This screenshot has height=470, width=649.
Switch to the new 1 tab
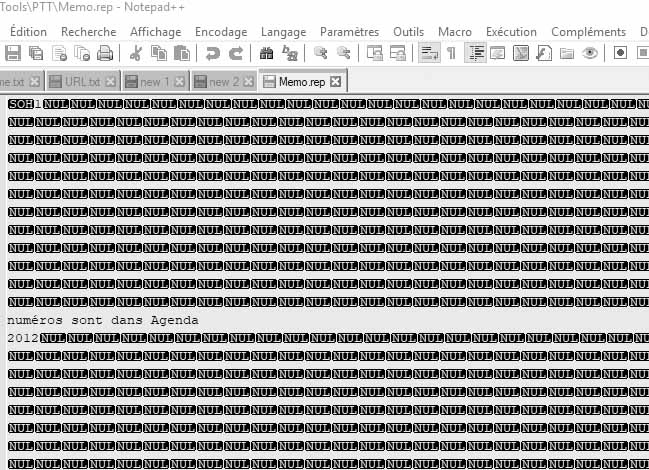click(154, 82)
